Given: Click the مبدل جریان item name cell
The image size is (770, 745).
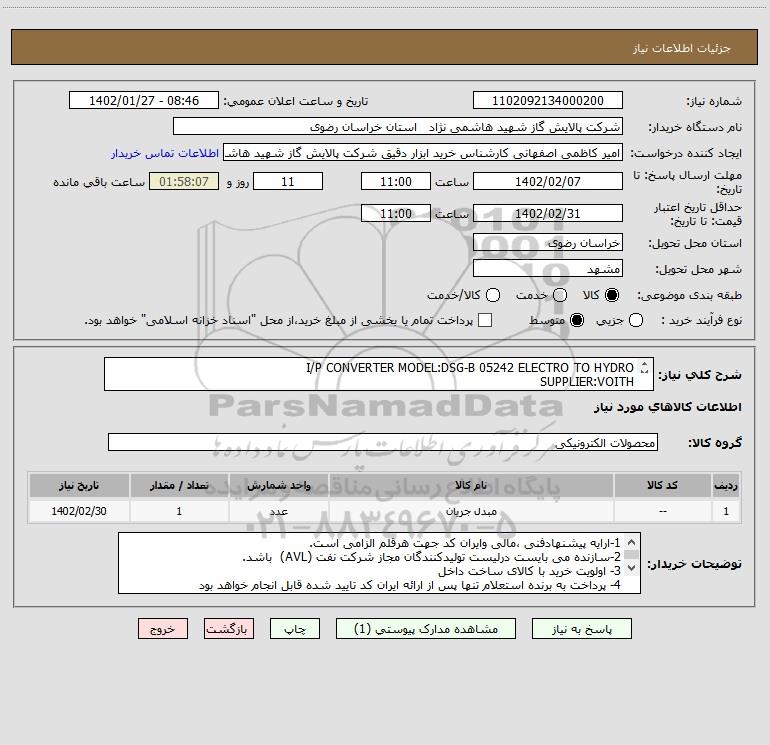Looking at the screenshot, I should (471, 511).
